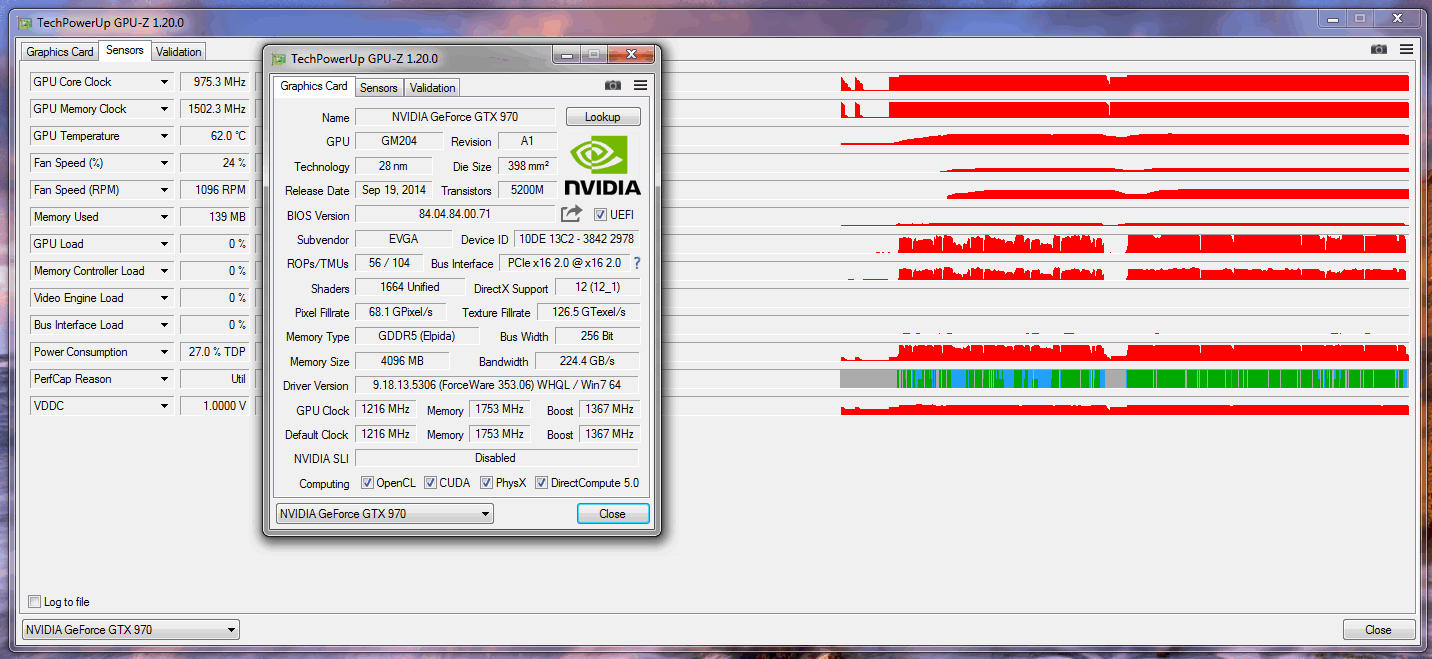Screen dimensions: 1432x659
Task: Click the Boost 1367 MHz GPU Clock field
Action: pyautogui.click(x=608, y=410)
